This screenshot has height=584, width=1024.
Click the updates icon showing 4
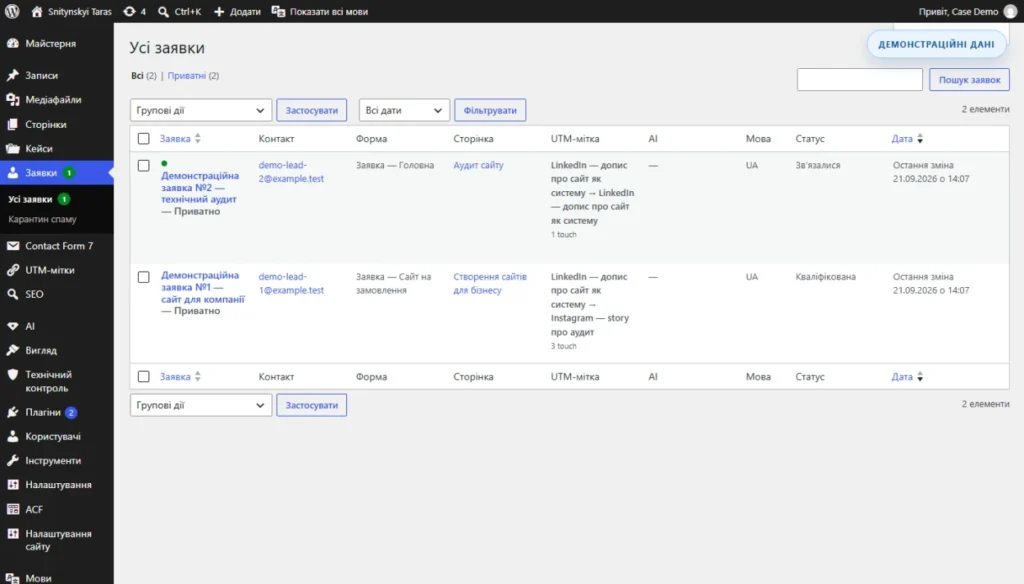coord(129,11)
